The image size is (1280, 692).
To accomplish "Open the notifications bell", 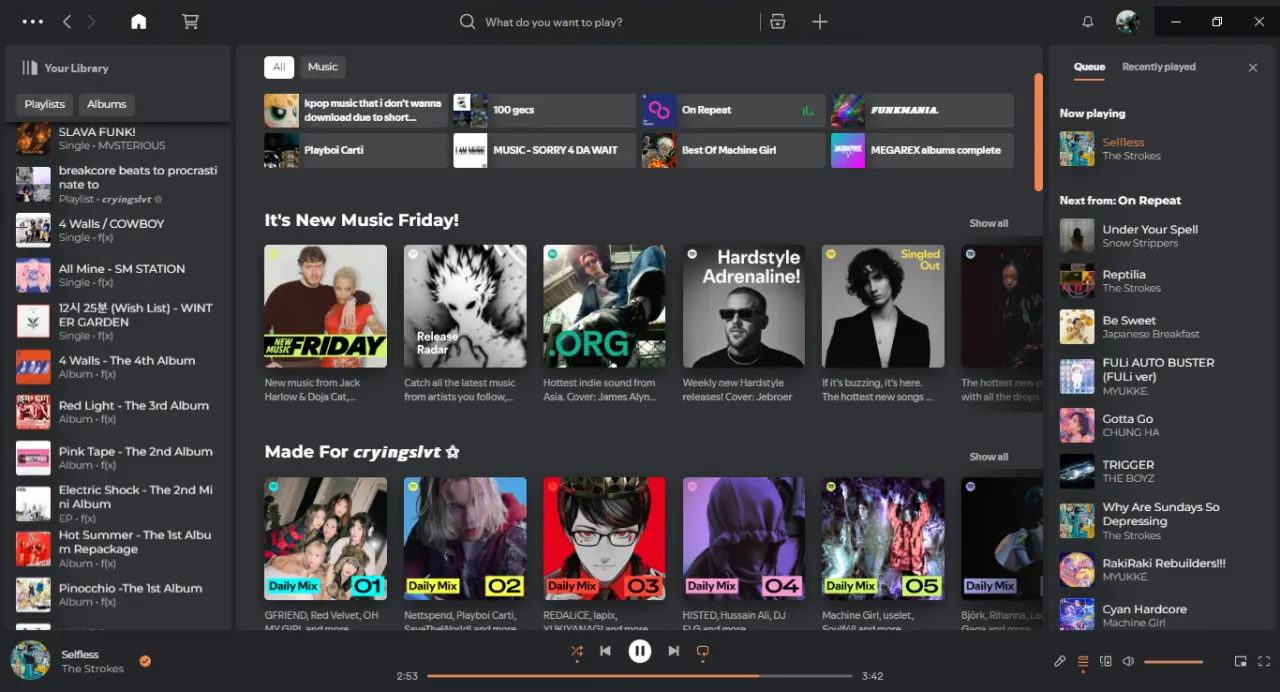I will click(x=1088, y=22).
